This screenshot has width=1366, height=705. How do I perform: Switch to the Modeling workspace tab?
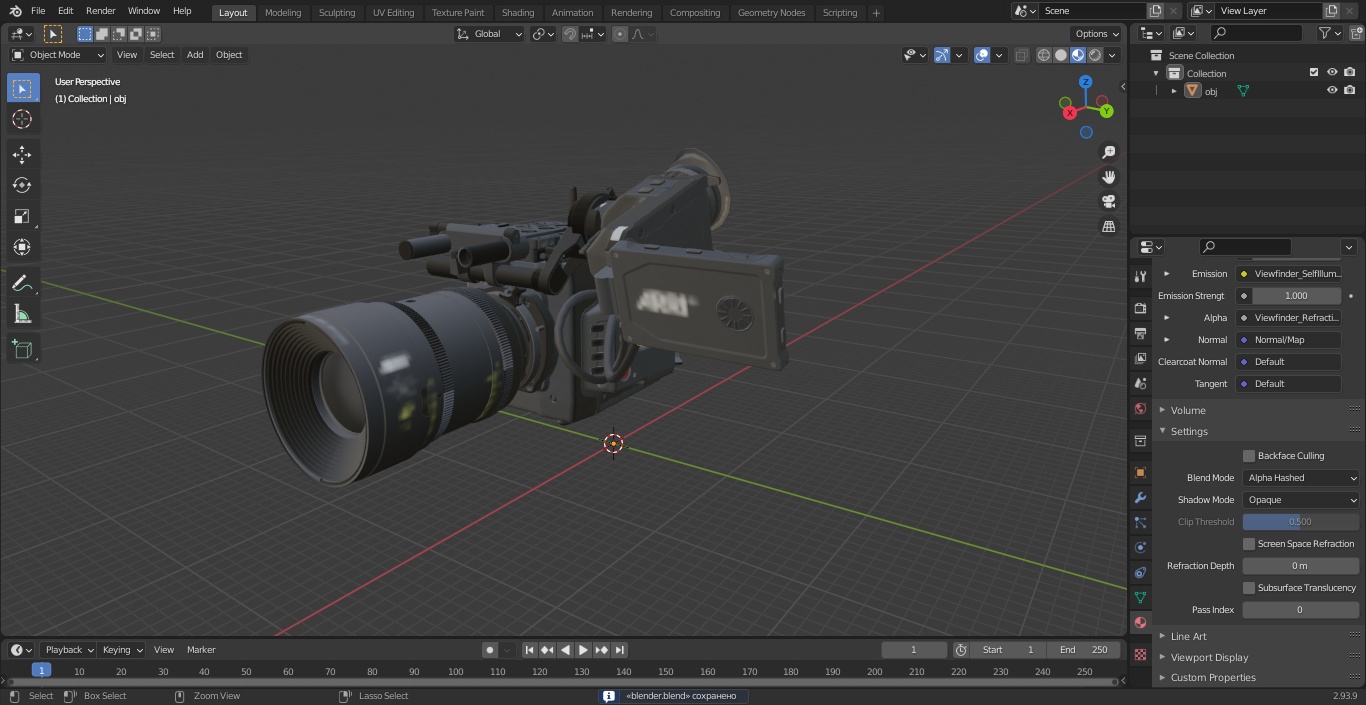pos(283,12)
